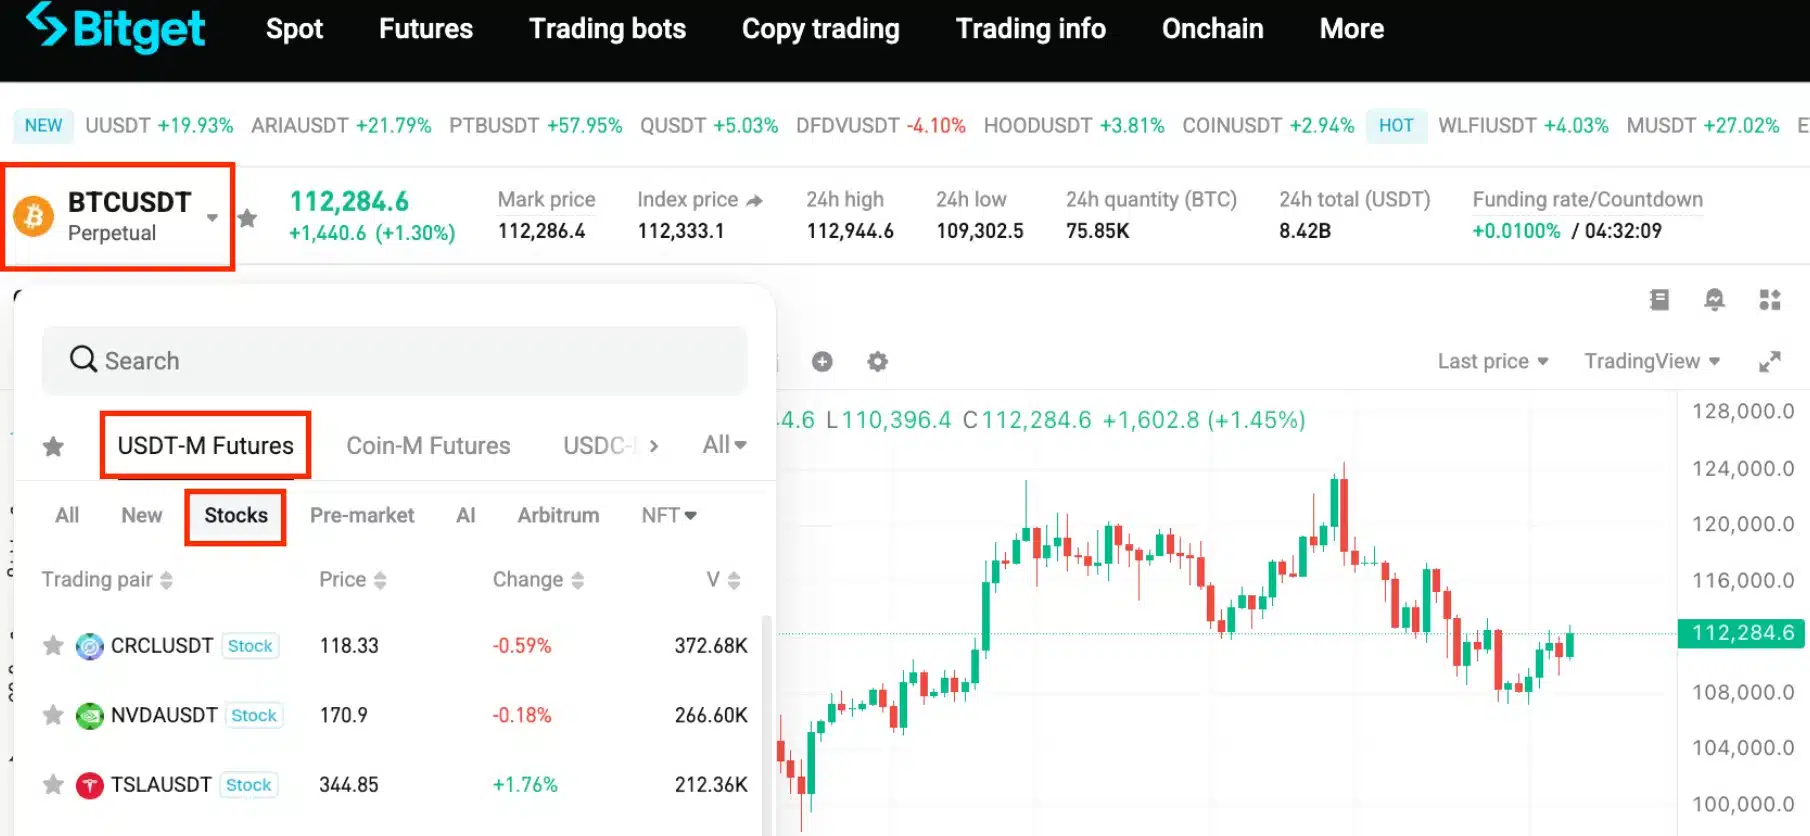The height and width of the screenshot is (836, 1810).
Task: Click the Bitcoin coin icon
Action: click(x=33, y=216)
